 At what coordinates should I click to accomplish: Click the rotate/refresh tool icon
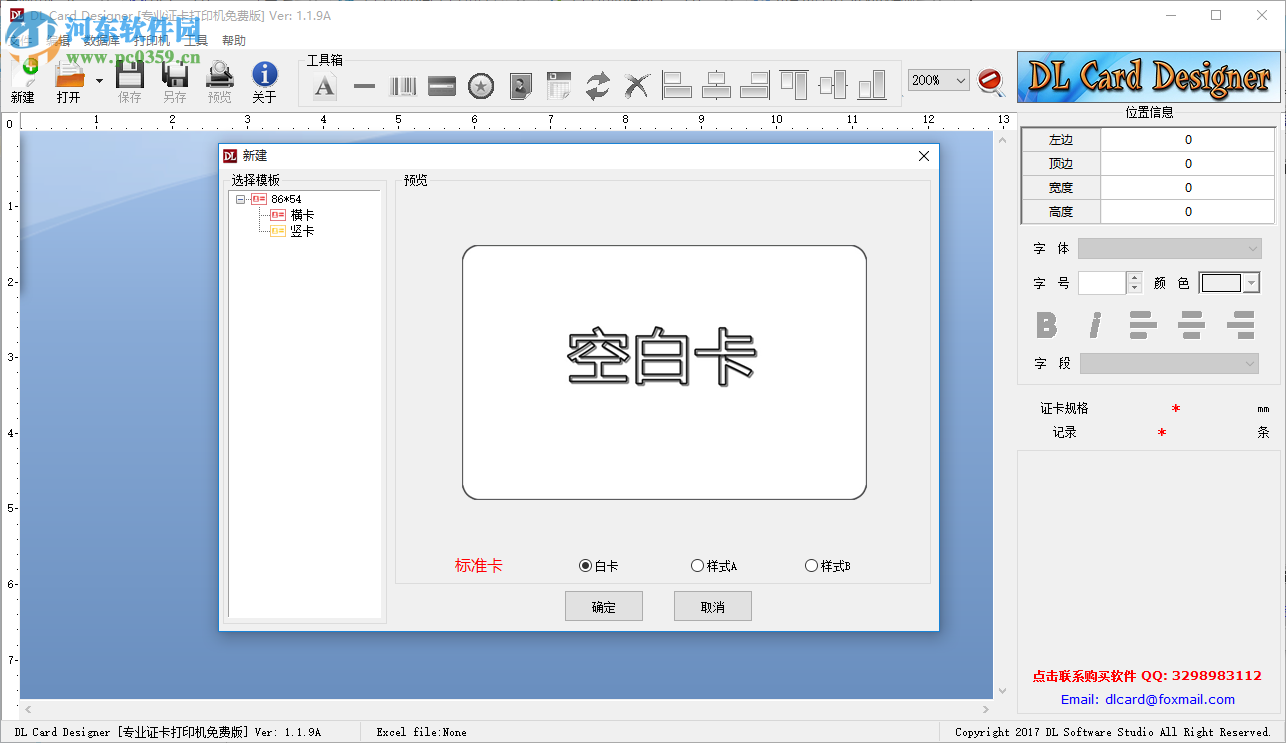(598, 86)
